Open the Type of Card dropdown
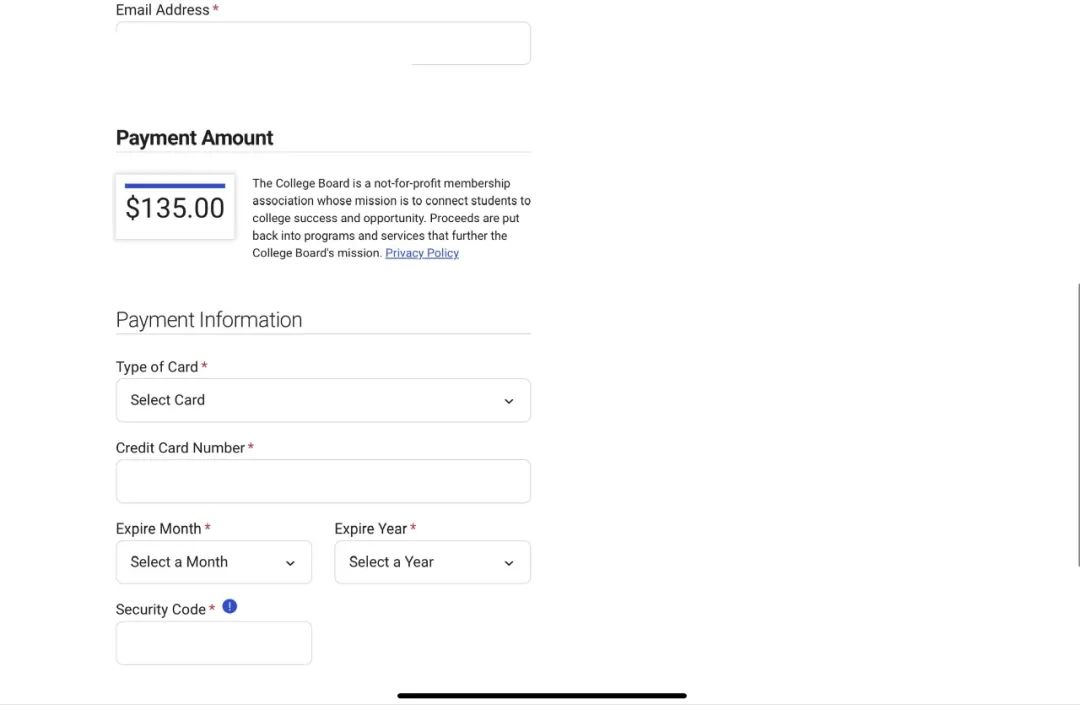Screen dimensions: 1080x705 [x=323, y=400]
